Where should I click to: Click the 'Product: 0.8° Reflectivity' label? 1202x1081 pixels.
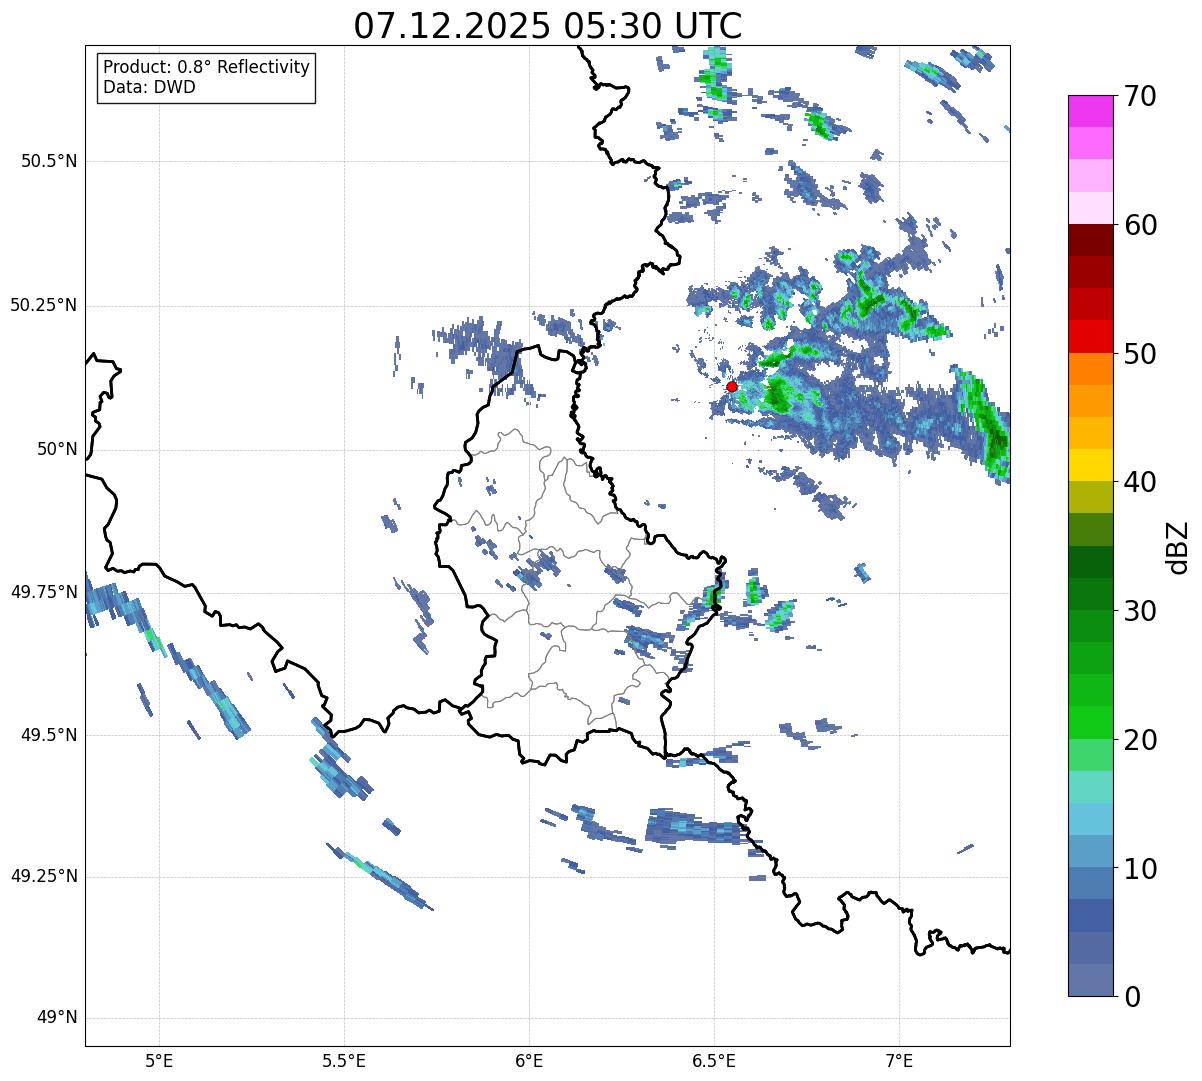pyautogui.click(x=207, y=67)
